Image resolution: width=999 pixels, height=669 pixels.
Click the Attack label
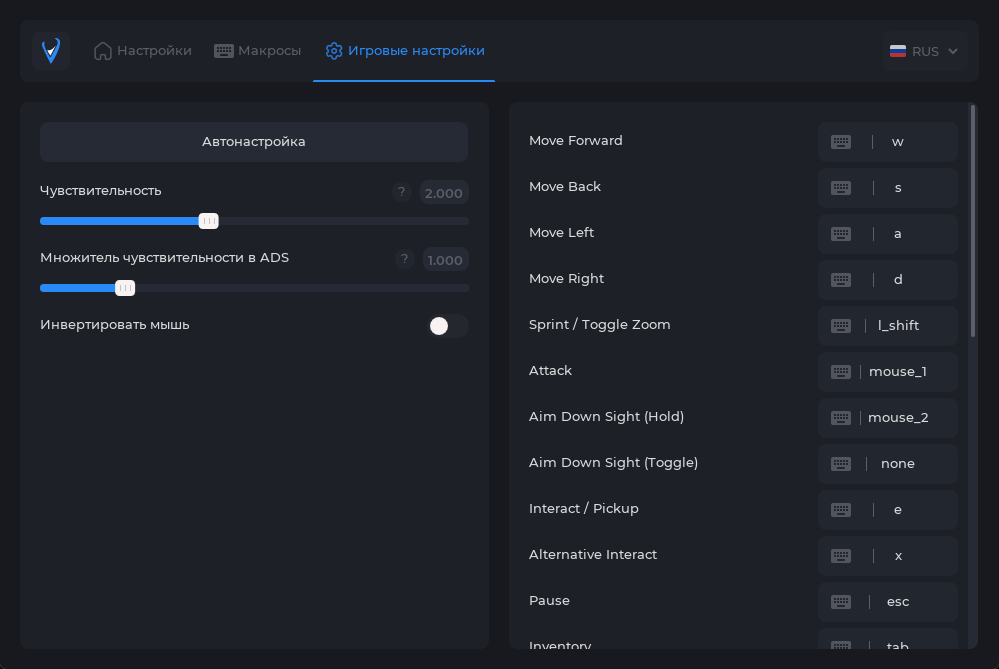click(550, 370)
